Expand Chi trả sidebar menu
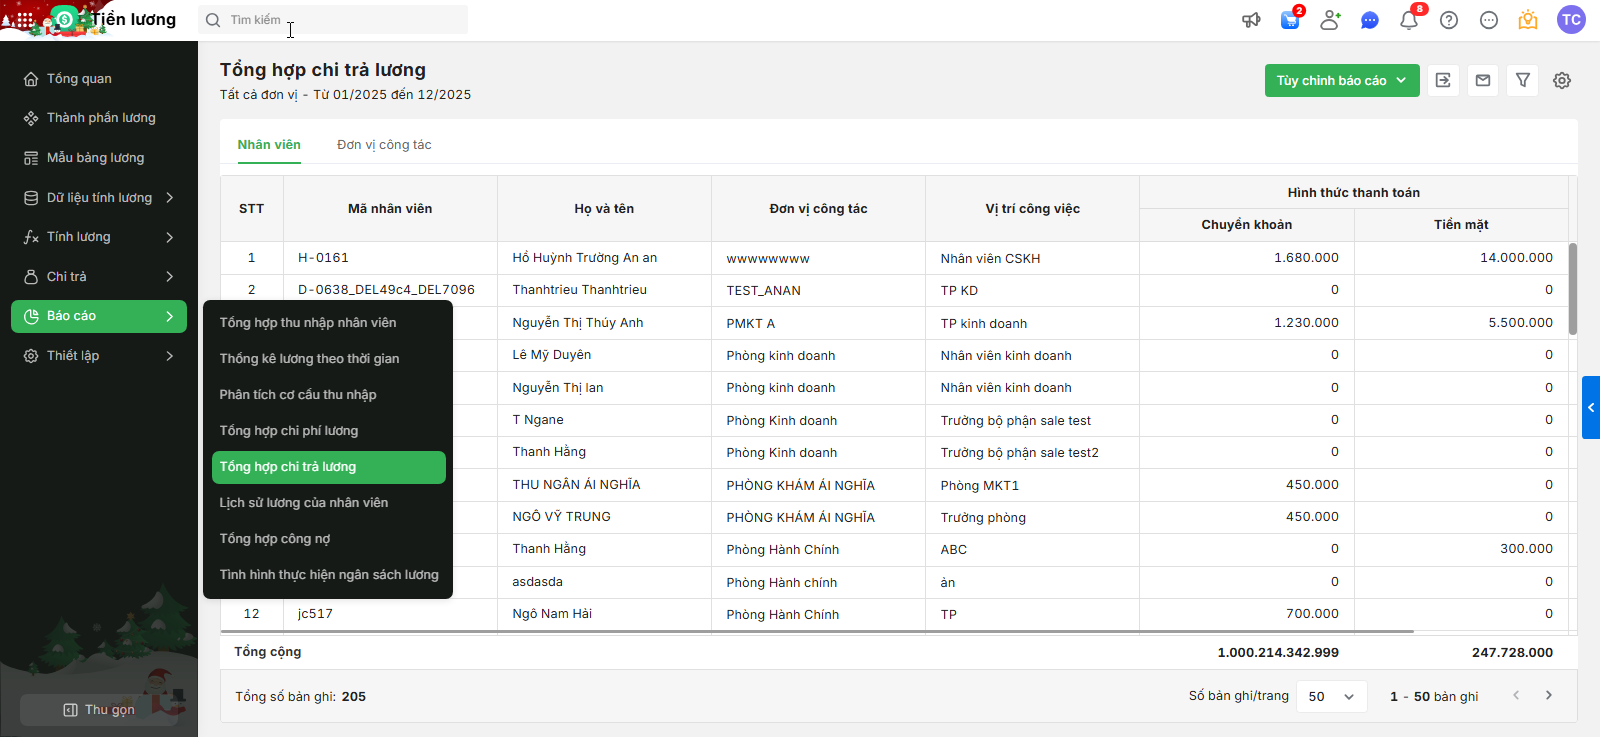 click(99, 277)
